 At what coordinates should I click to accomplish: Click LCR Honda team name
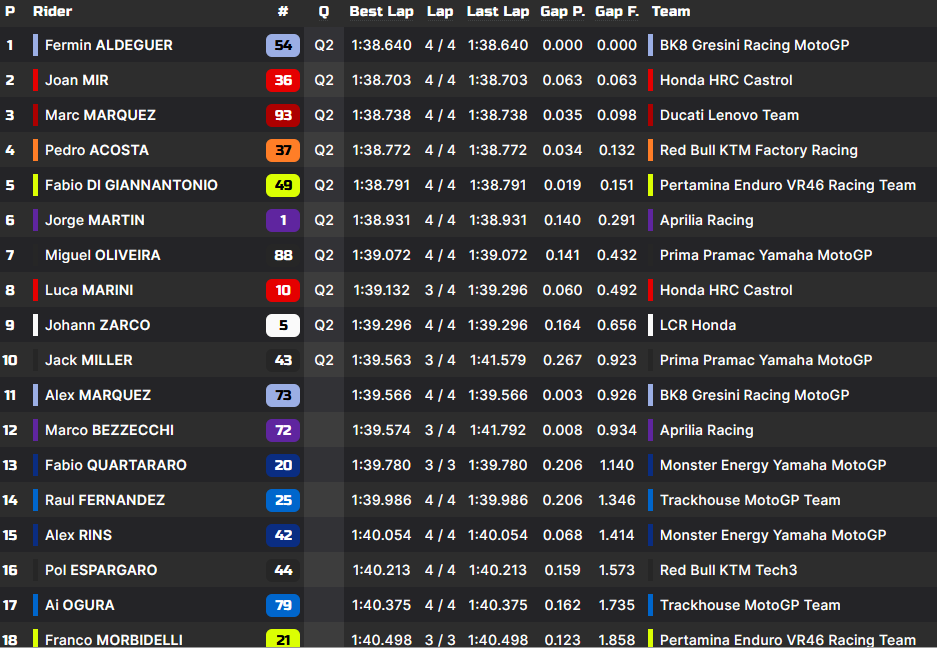point(697,325)
